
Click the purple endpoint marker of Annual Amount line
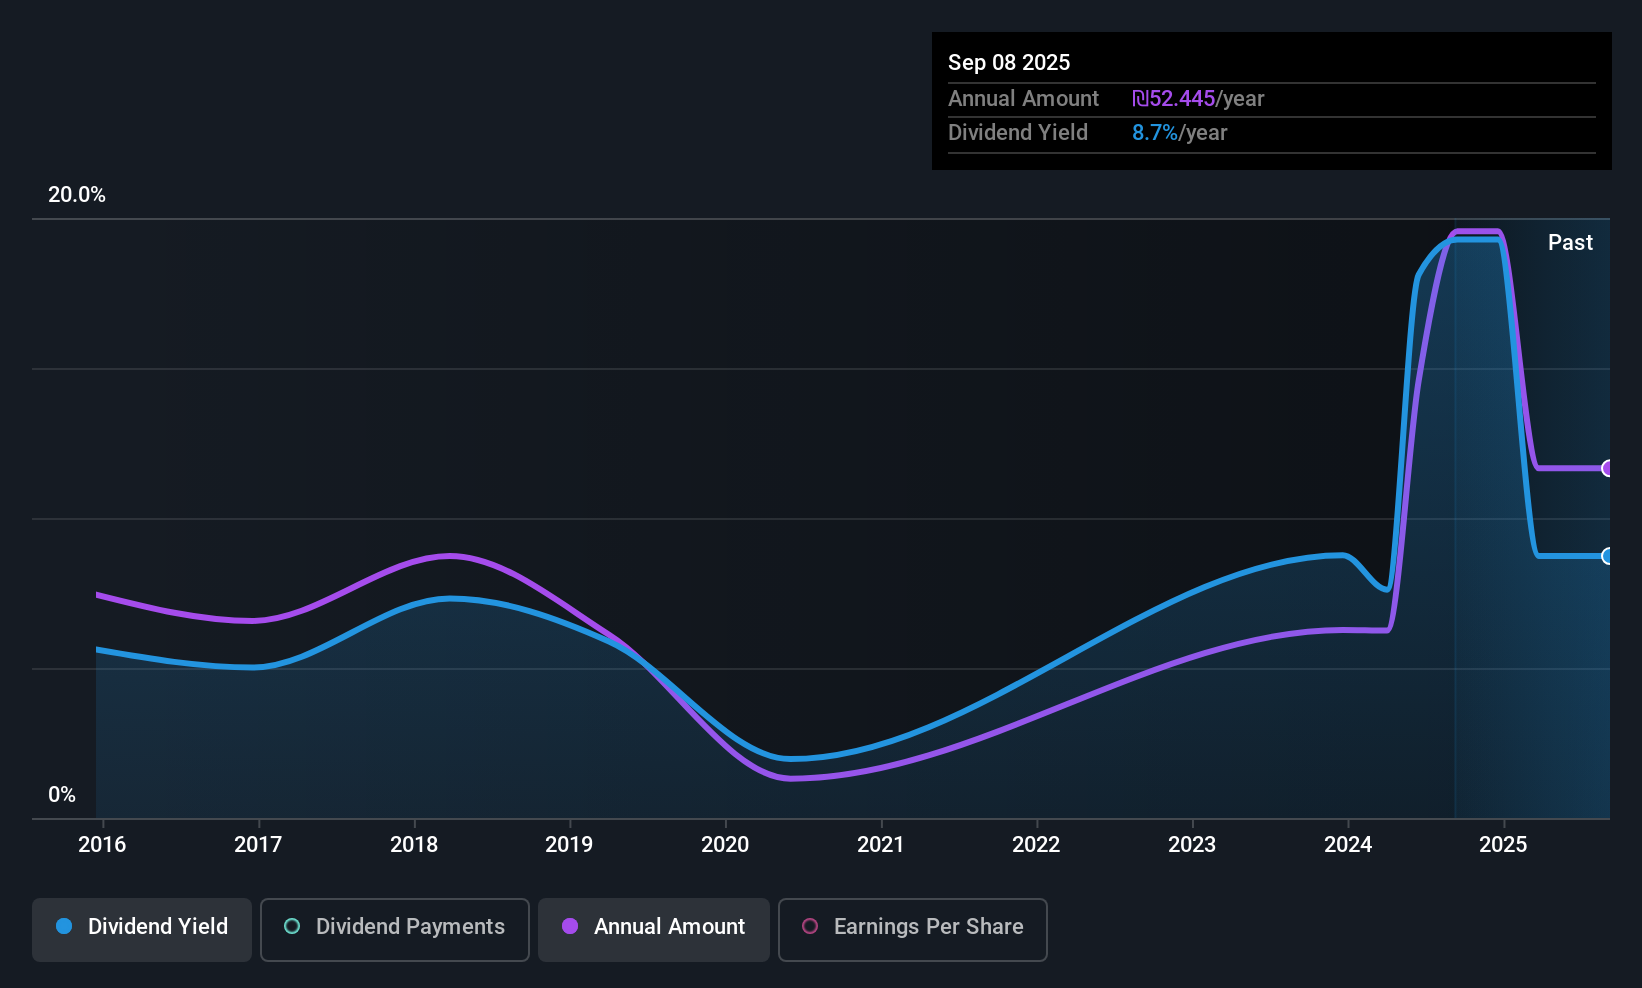click(x=1607, y=468)
